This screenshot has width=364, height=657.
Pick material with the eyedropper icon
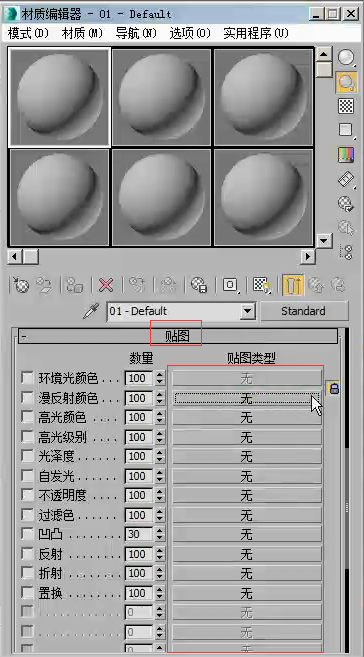click(x=91, y=311)
